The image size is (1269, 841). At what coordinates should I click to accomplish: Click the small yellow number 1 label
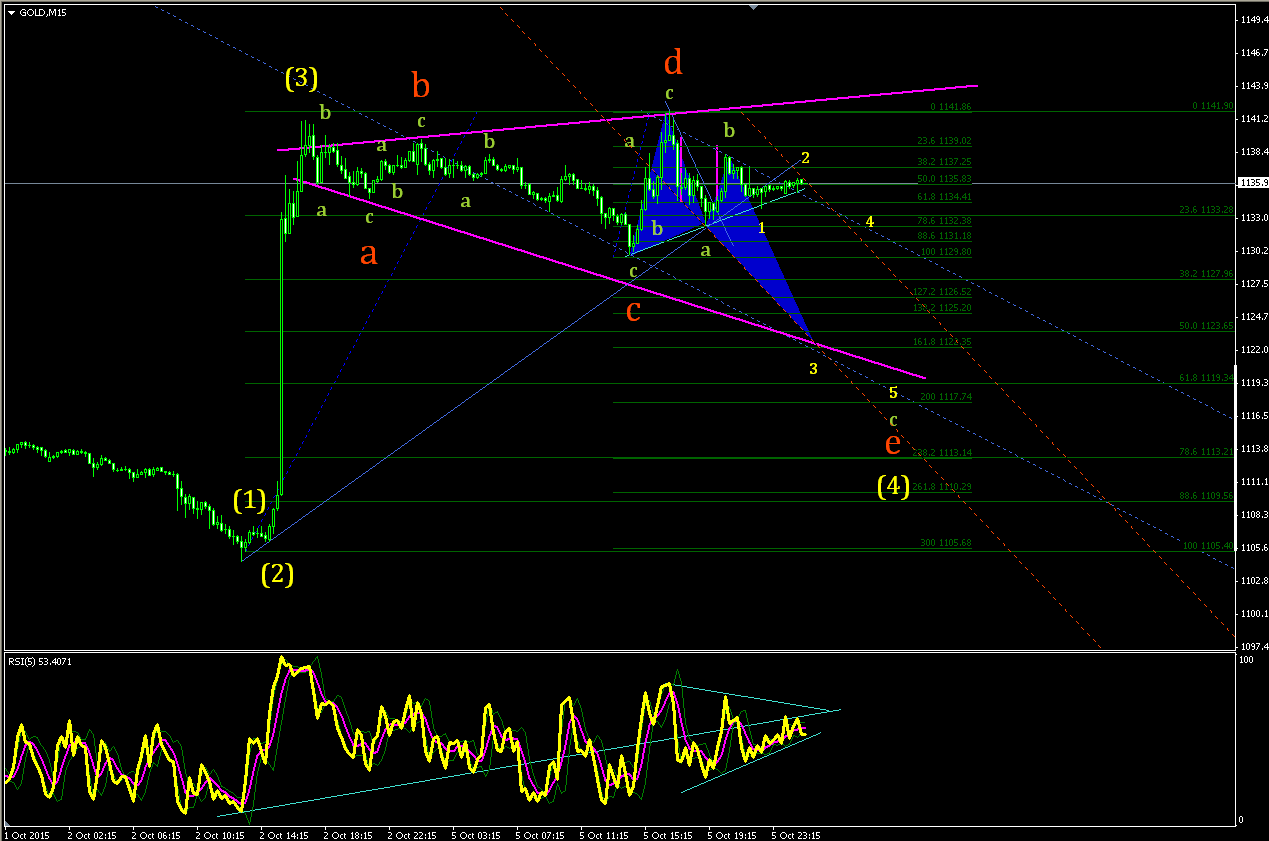tap(762, 228)
